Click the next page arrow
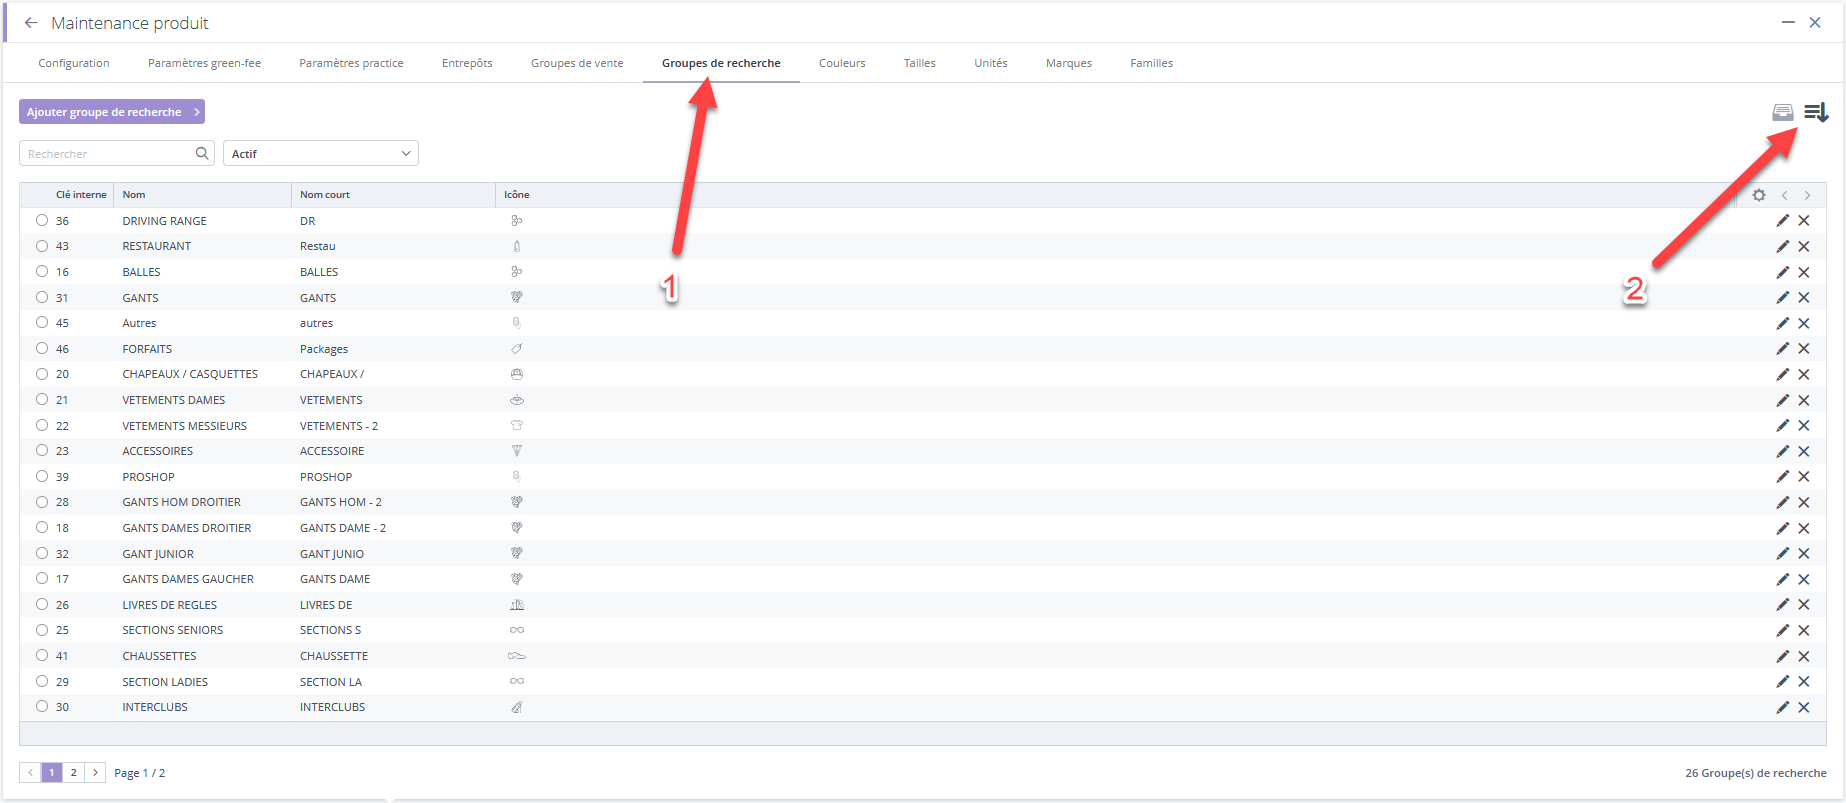Image resolution: width=1846 pixels, height=803 pixels. pos(95,772)
